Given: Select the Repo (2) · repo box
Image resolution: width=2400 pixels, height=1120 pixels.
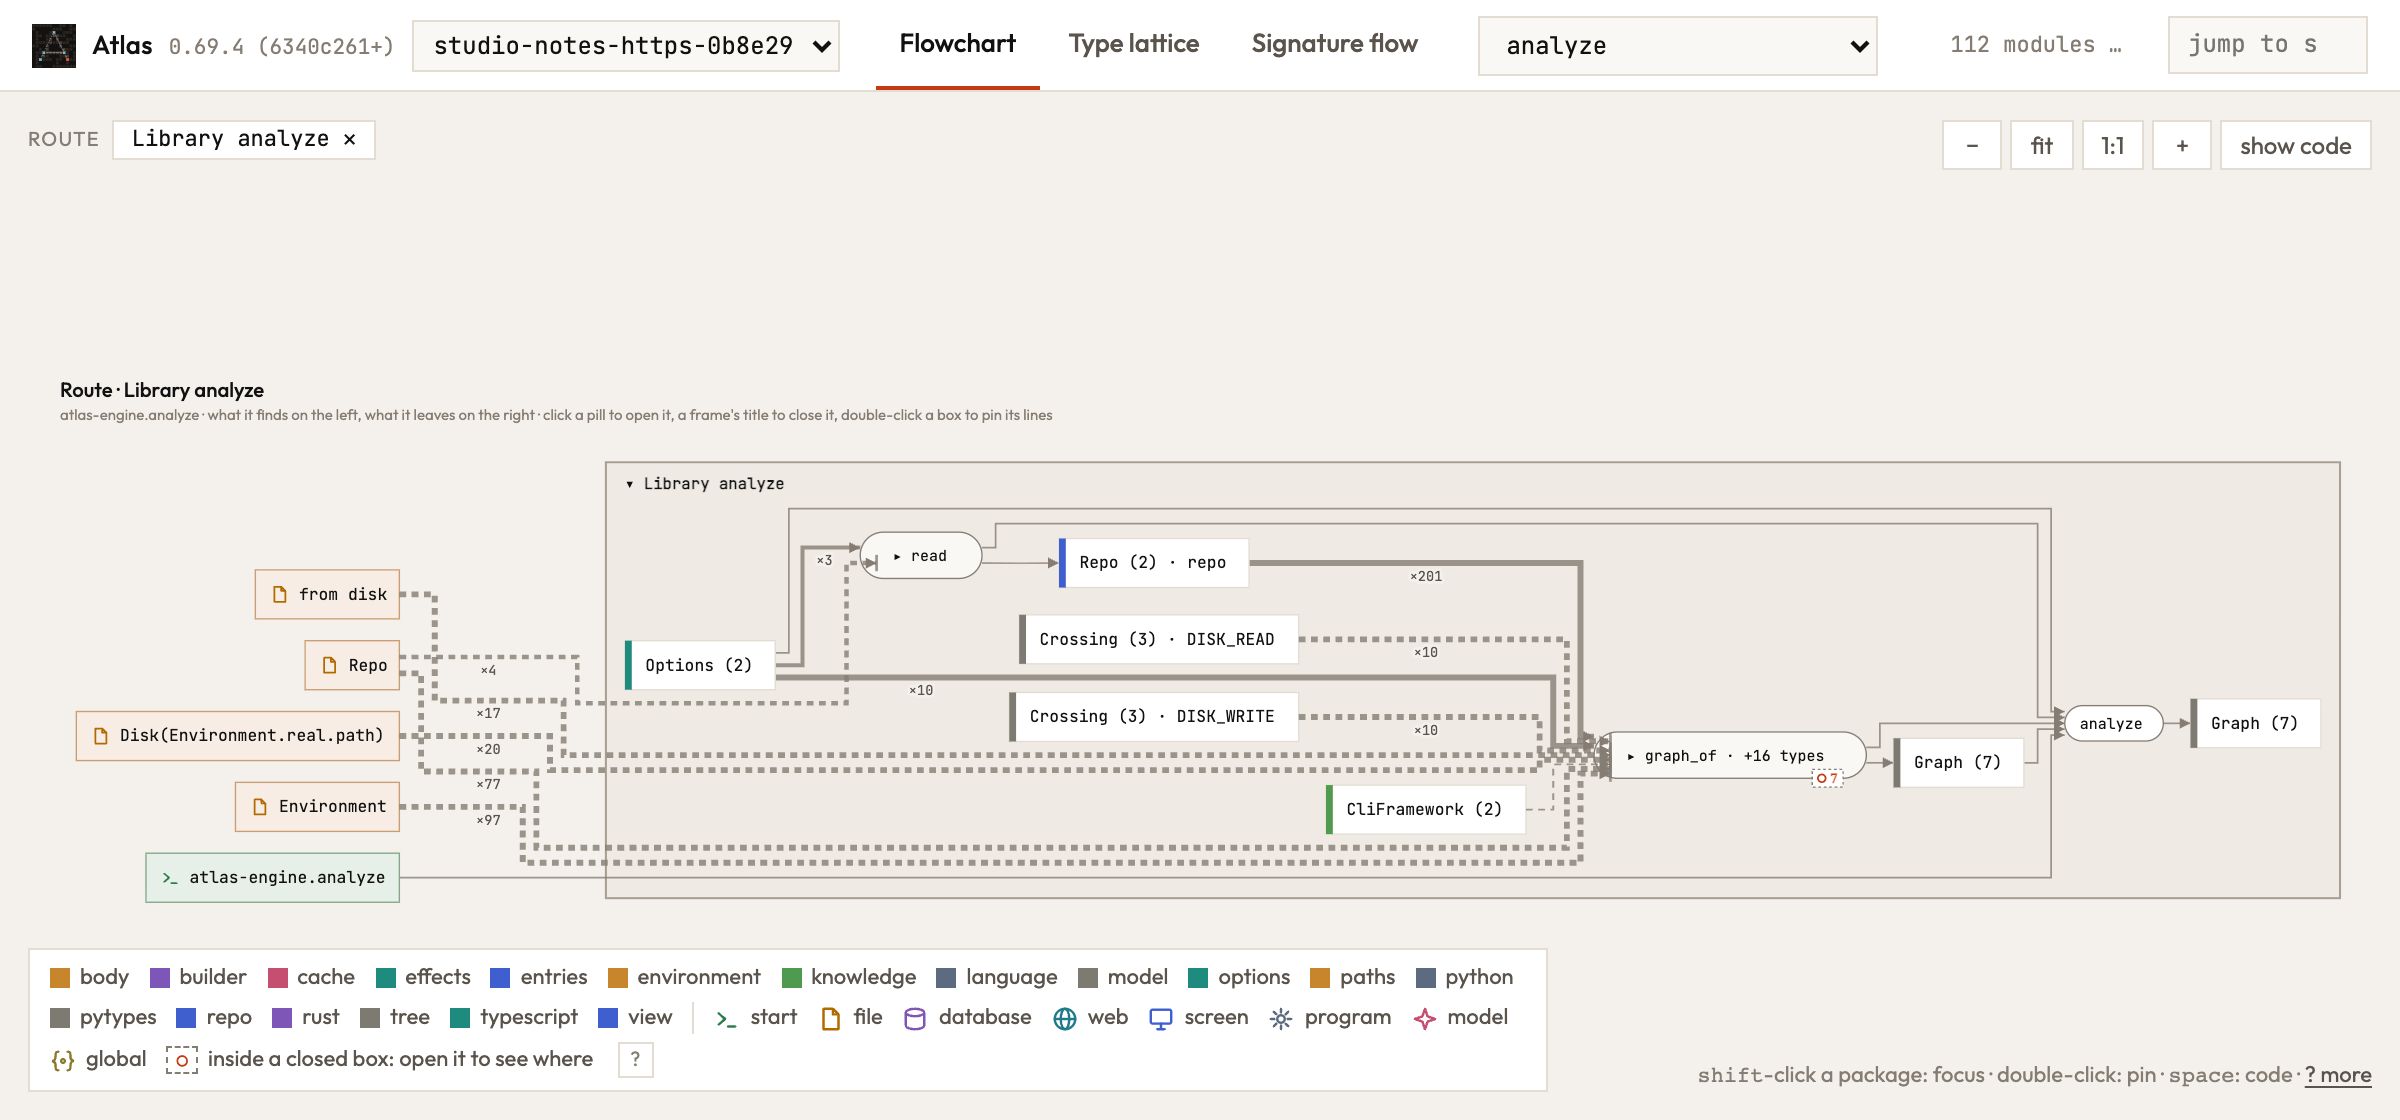Looking at the screenshot, I should [1154, 562].
